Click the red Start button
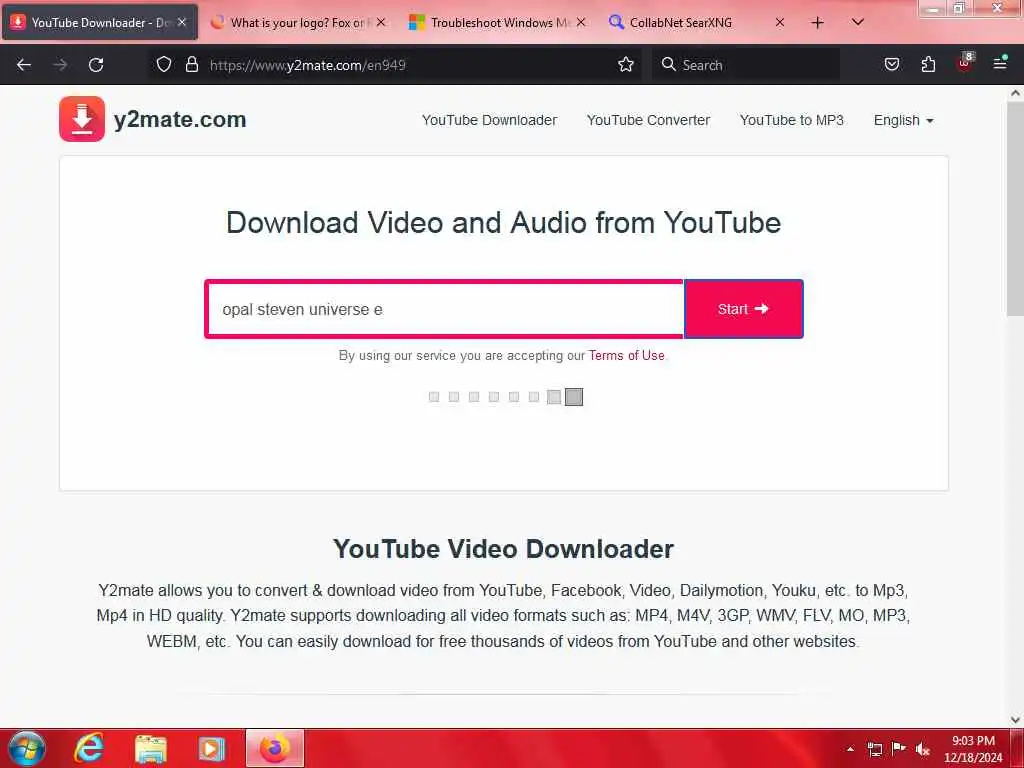1024x768 pixels. pos(743,309)
